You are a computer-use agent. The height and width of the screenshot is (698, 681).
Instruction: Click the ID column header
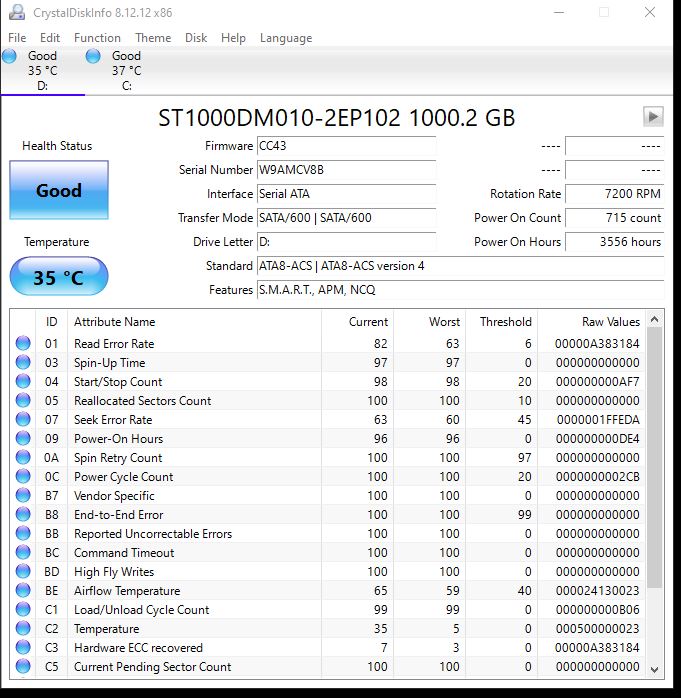pos(52,322)
